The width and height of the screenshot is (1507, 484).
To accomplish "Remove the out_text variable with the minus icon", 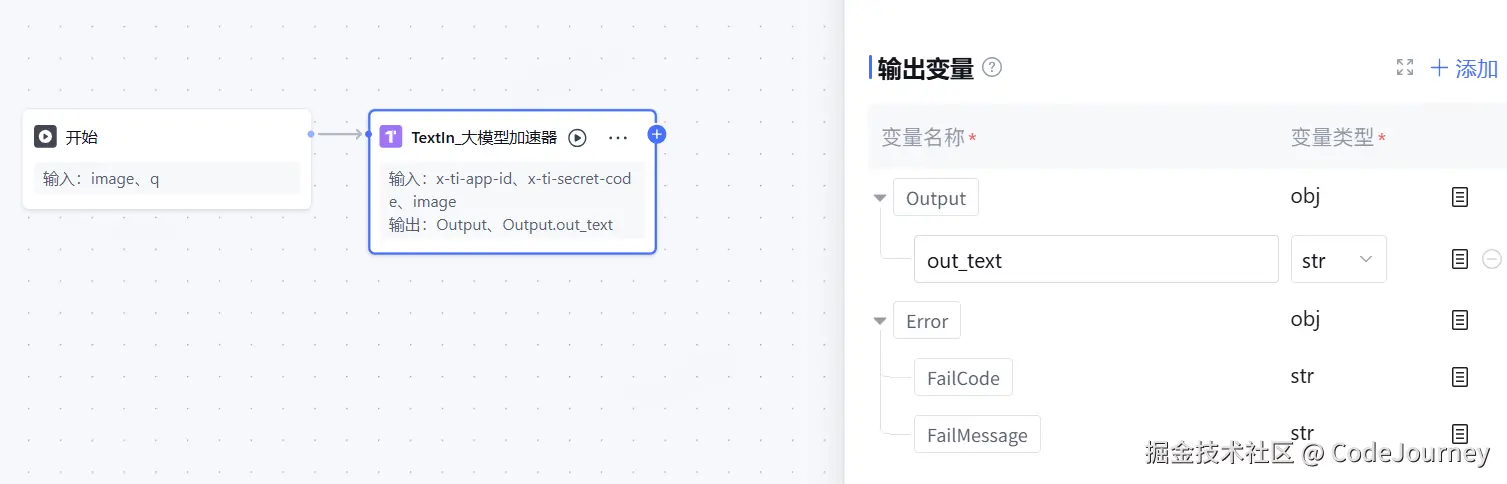I will point(1491,259).
